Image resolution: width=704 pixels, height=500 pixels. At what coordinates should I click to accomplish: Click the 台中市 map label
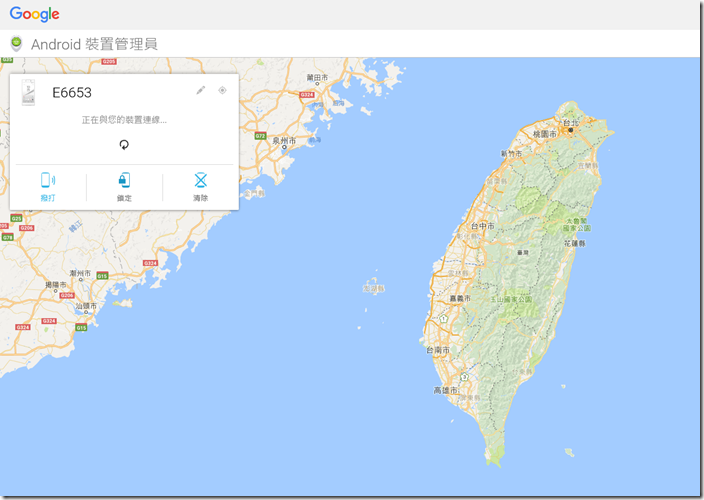482,226
